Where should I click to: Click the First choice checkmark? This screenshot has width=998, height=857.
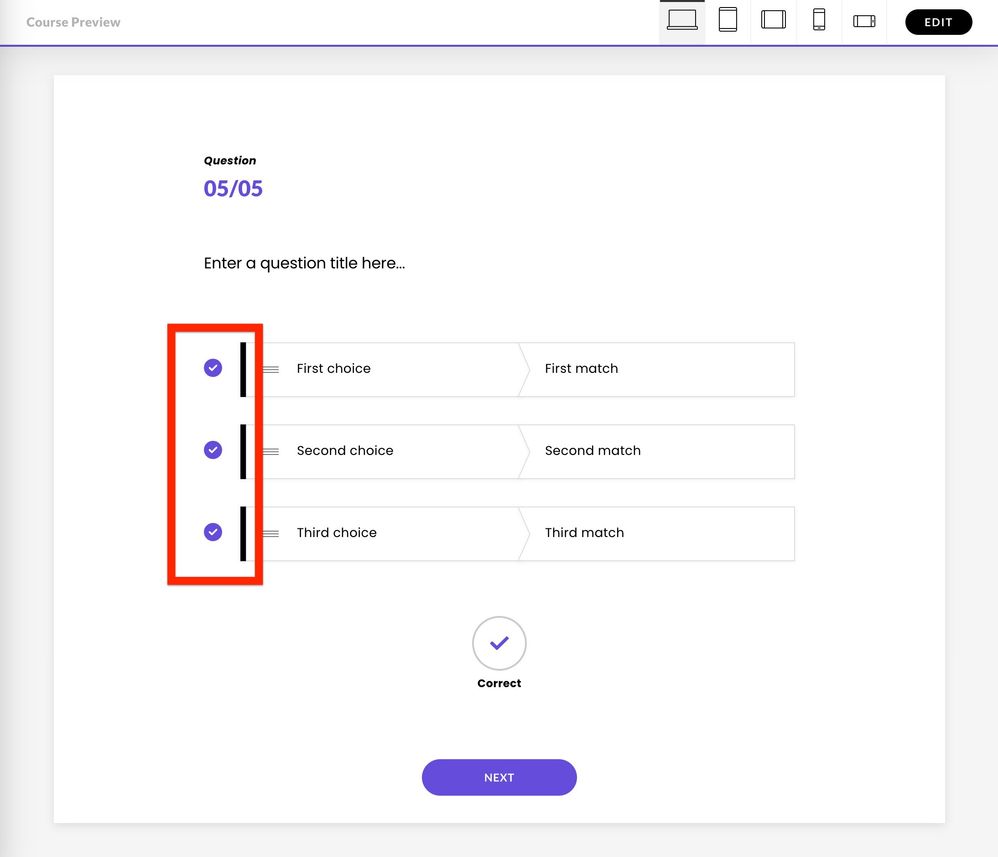pyautogui.click(x=213, y=368)
